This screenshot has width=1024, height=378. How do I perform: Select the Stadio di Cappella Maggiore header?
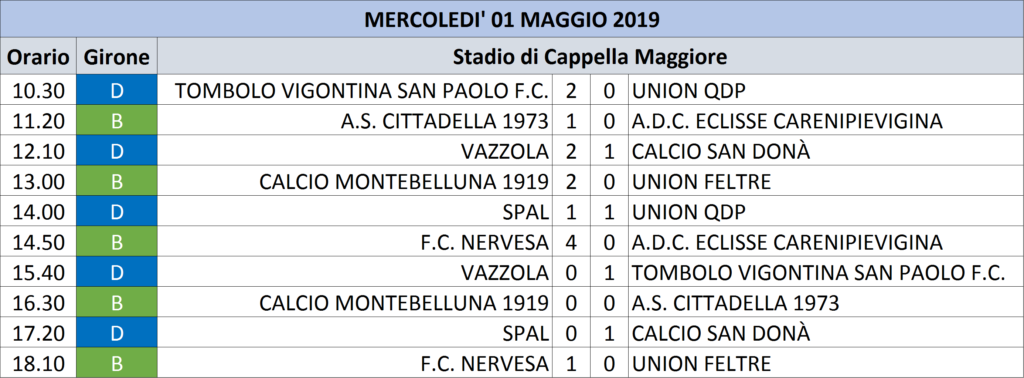590,57
